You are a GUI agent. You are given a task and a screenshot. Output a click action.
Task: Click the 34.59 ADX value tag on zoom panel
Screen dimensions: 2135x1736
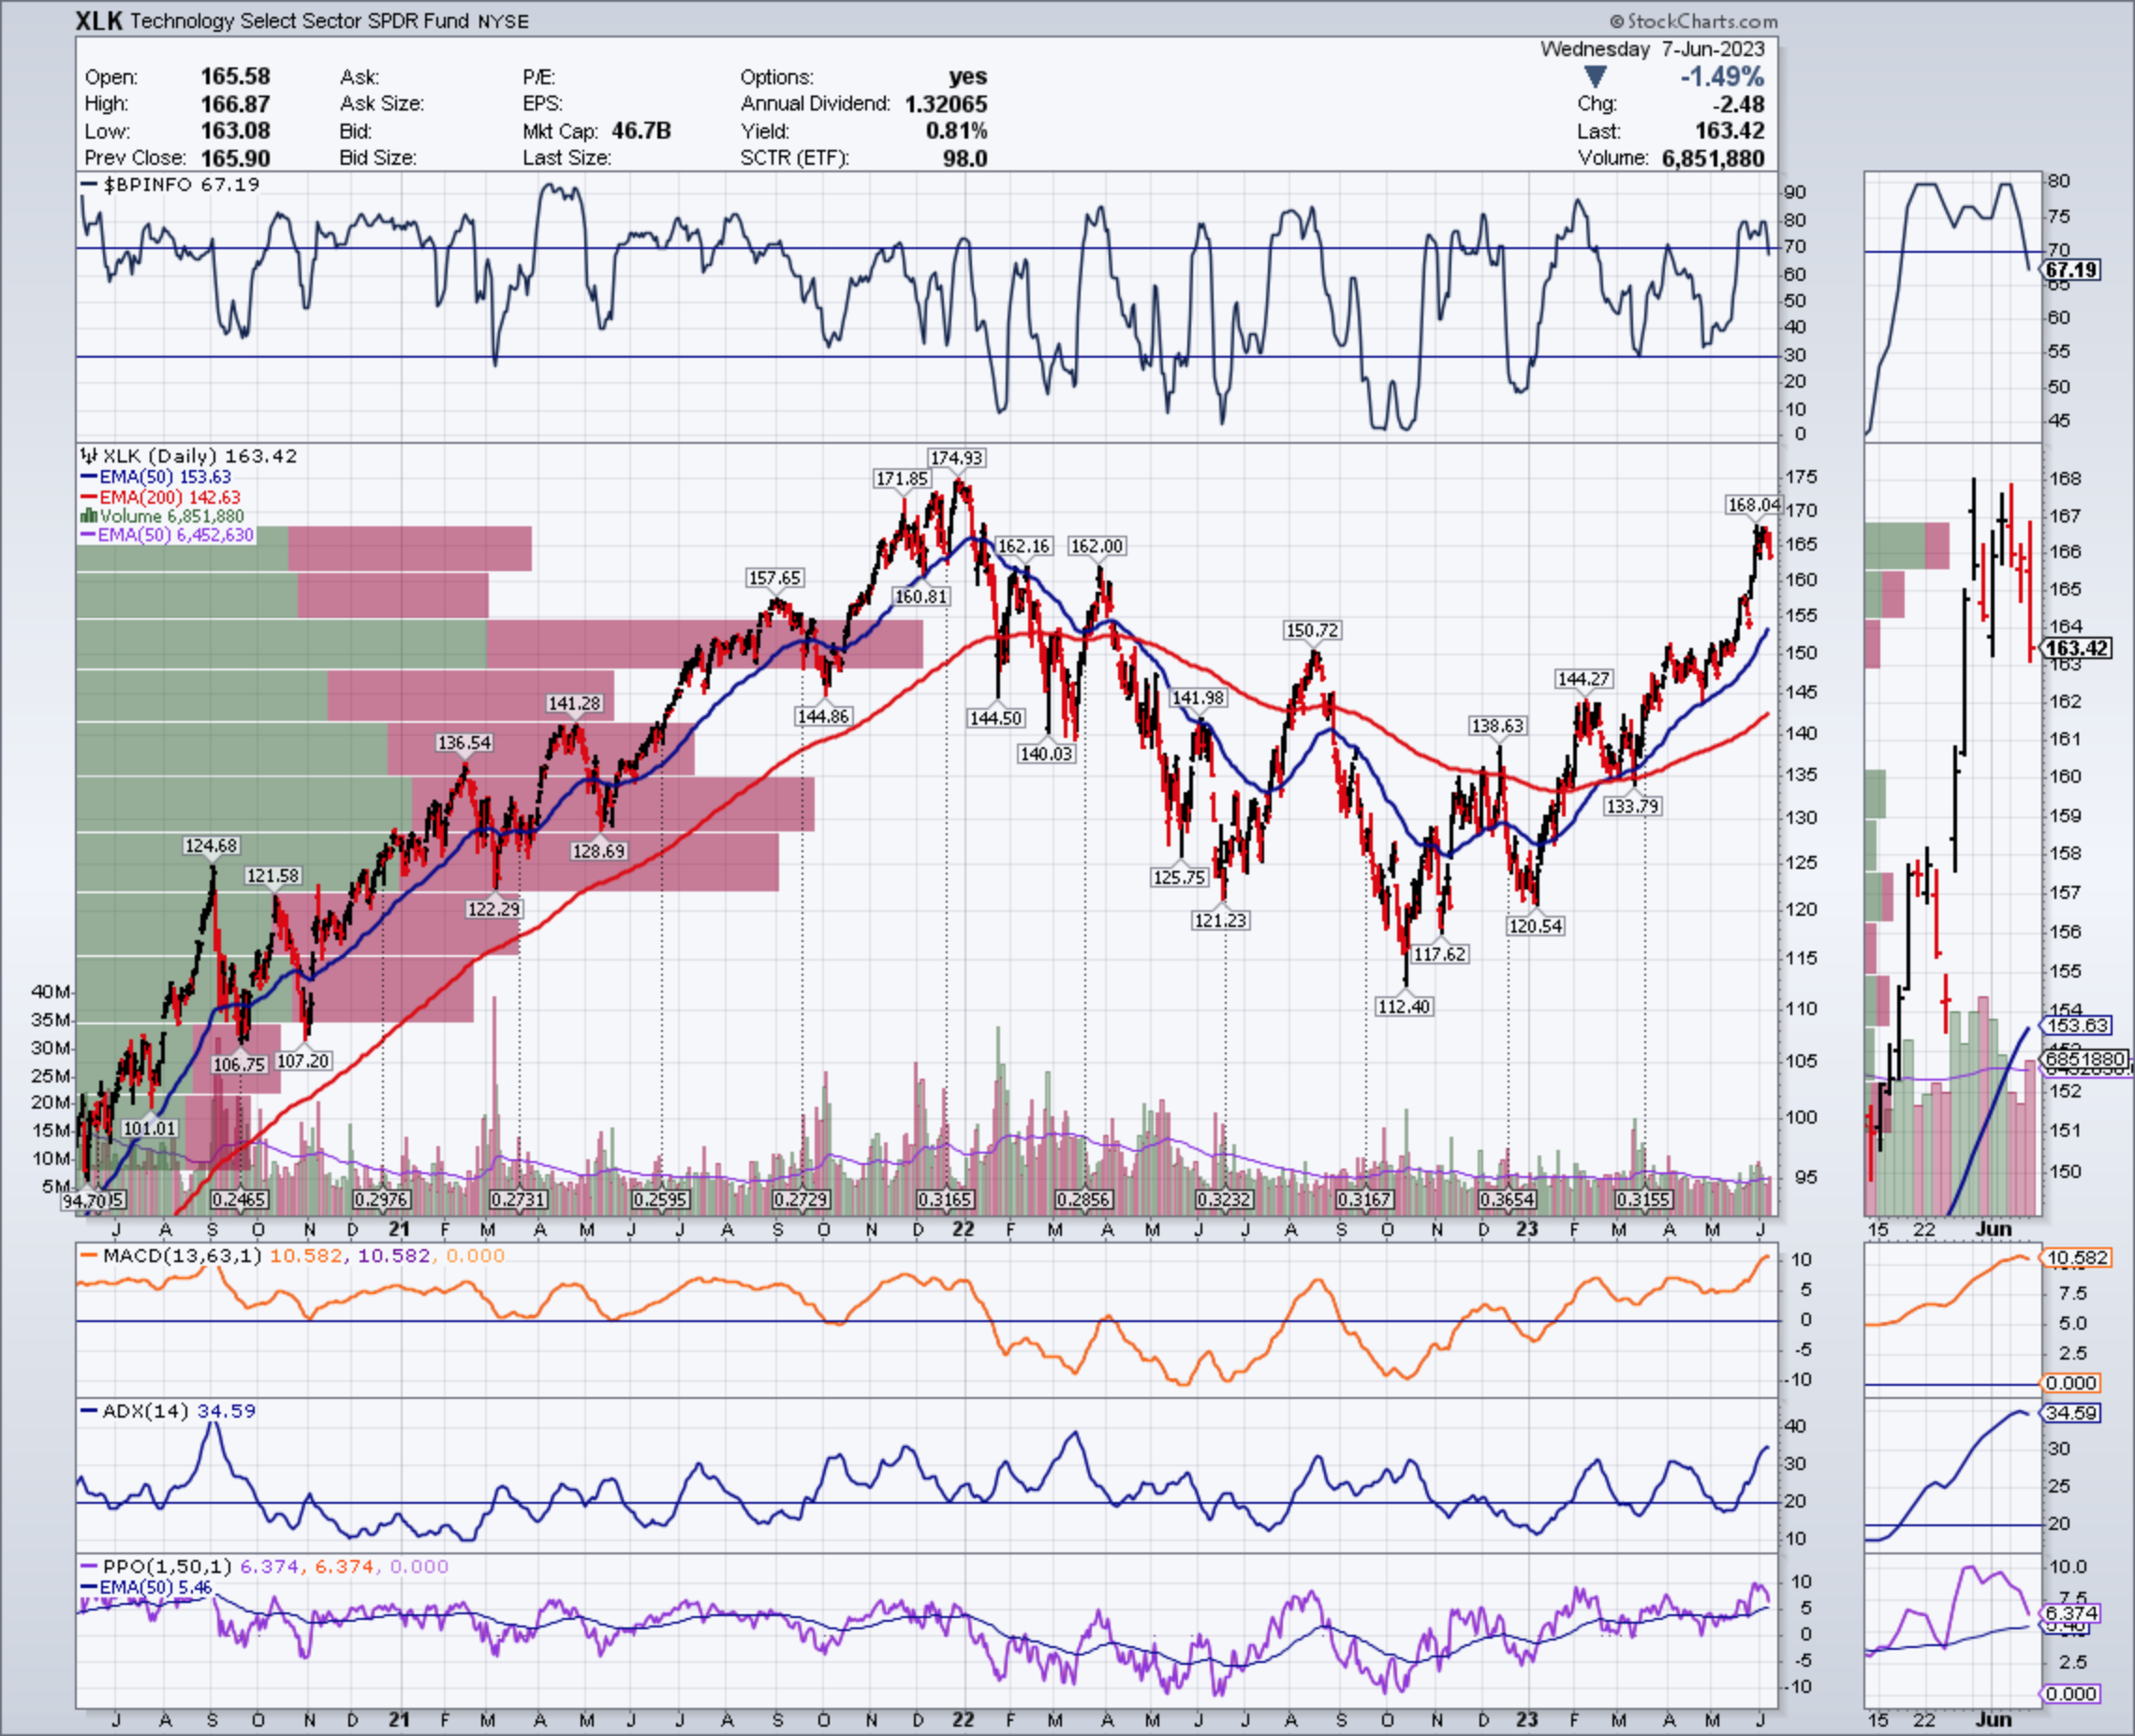(2071, 1413)
